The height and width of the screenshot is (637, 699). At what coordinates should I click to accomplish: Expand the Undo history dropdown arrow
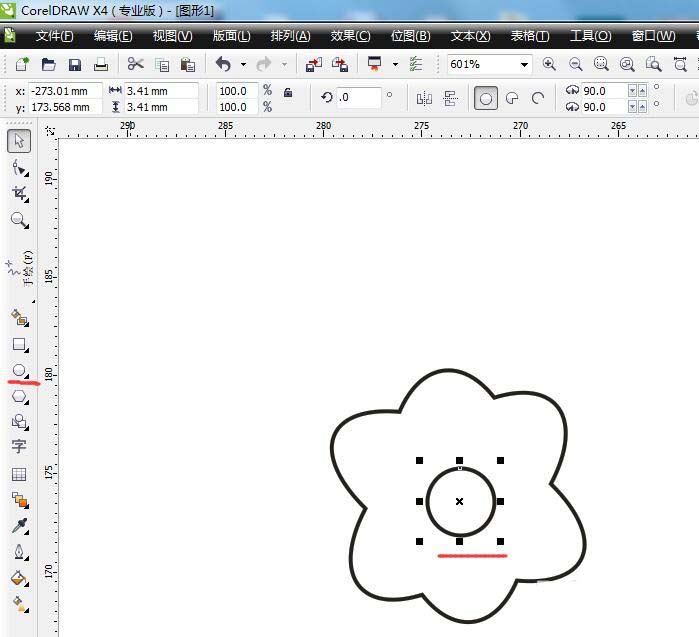point(243,65)
